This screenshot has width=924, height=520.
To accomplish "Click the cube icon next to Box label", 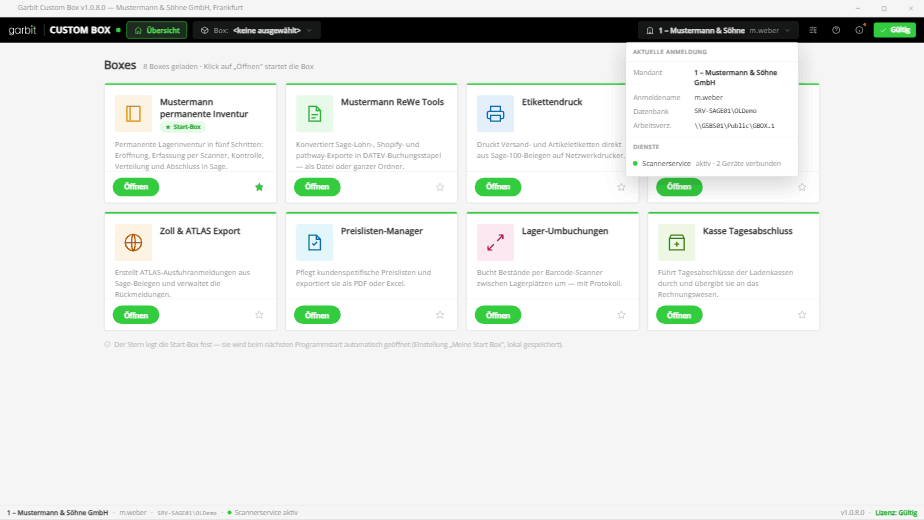I will click(204, 30).
